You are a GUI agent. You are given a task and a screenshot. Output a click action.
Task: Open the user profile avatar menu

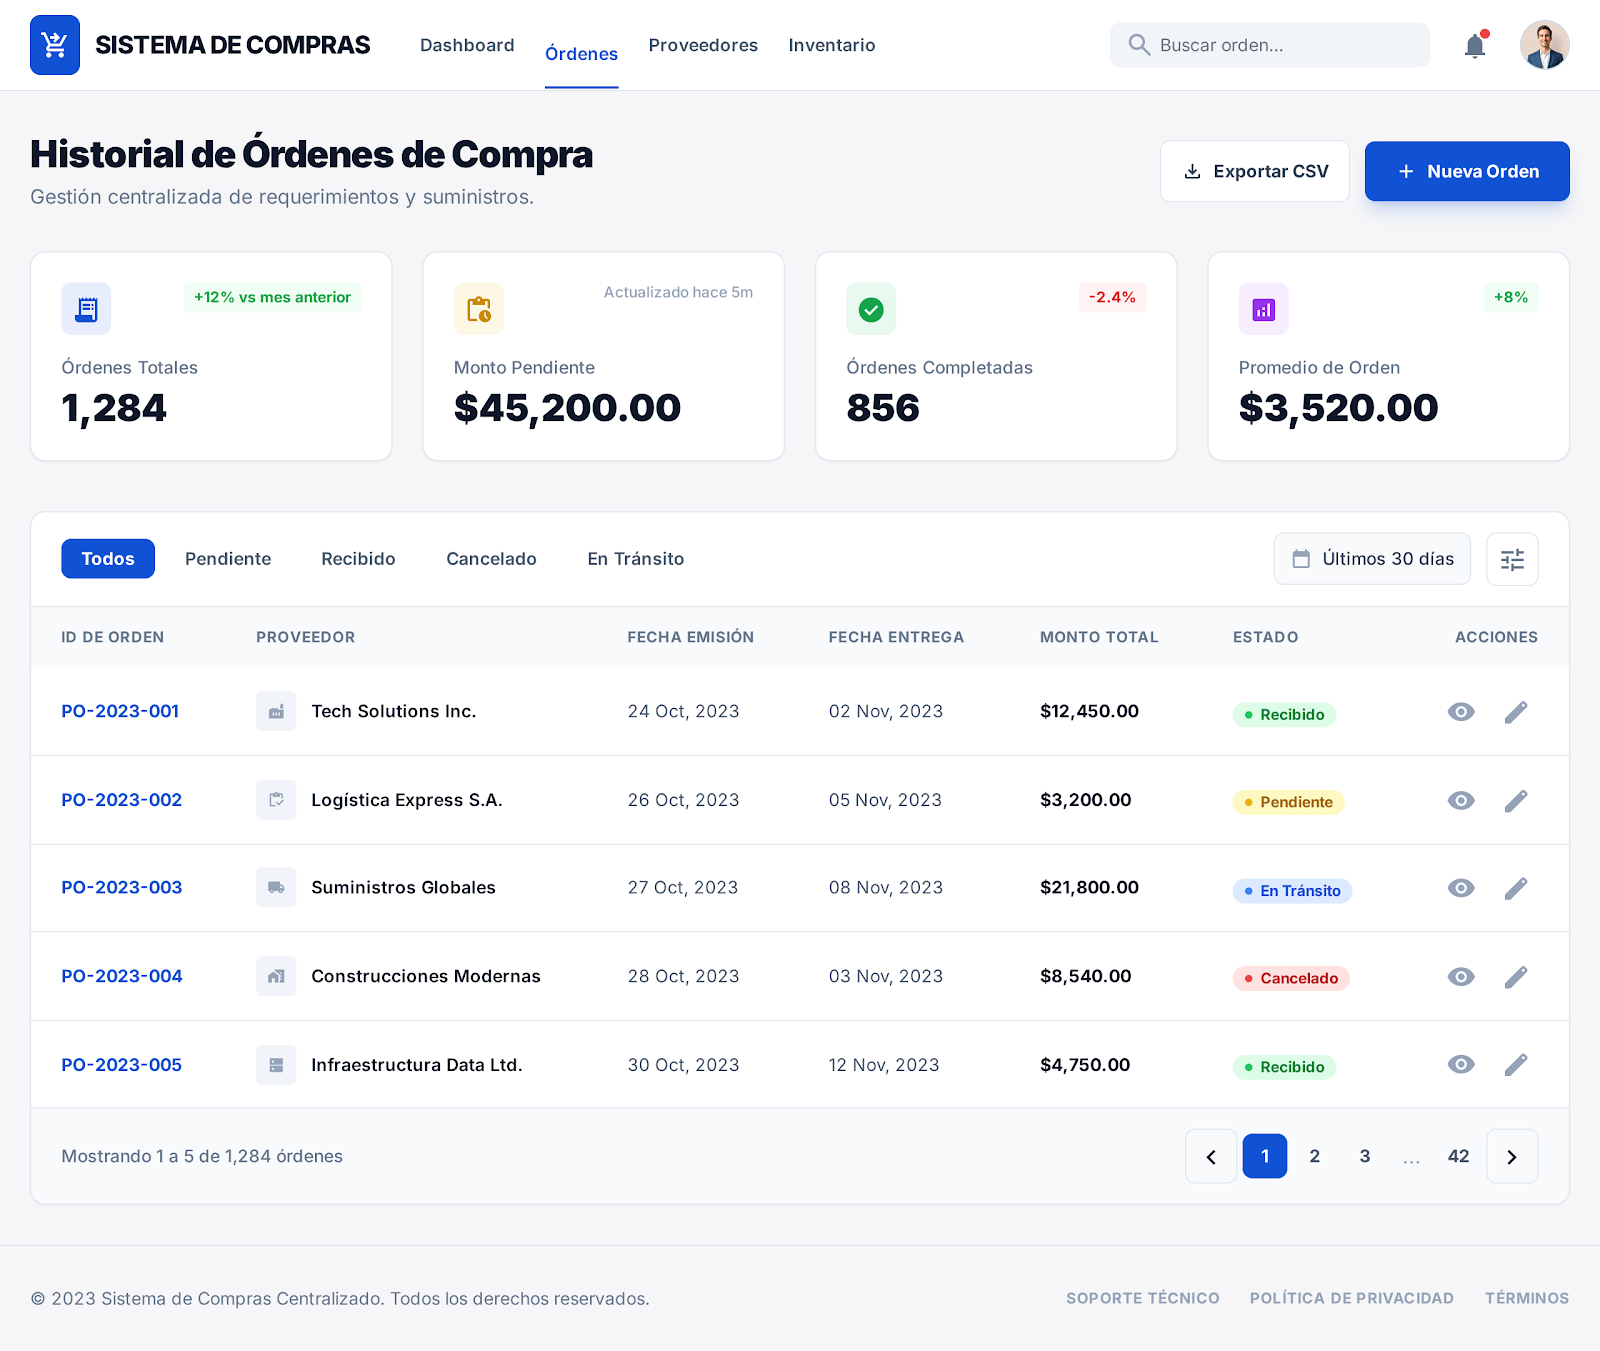coord(1544,46)
